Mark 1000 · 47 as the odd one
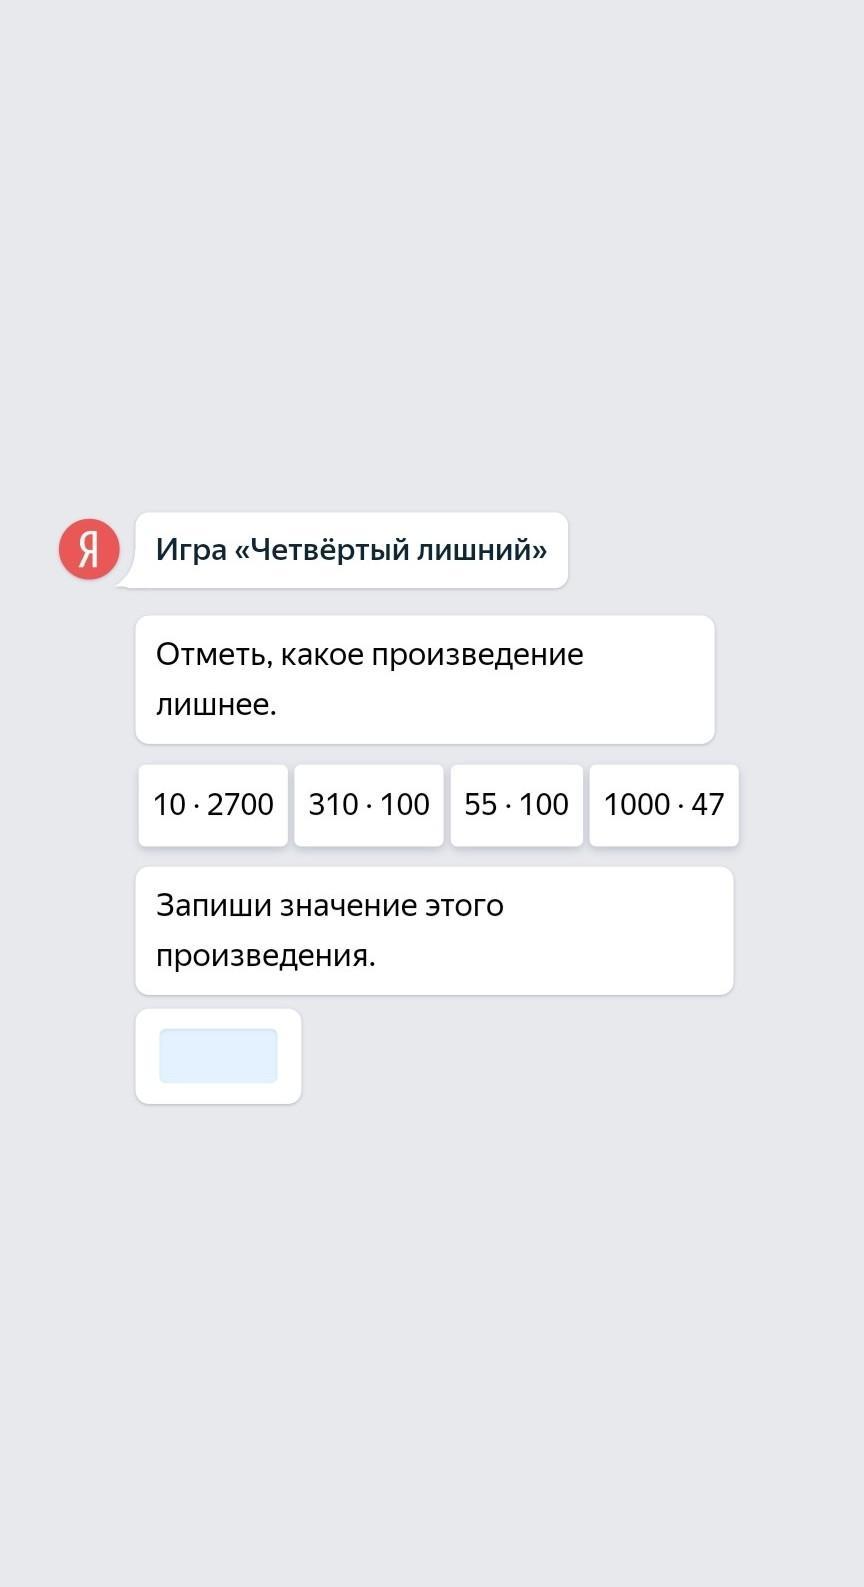 click(x=663, y=805)
